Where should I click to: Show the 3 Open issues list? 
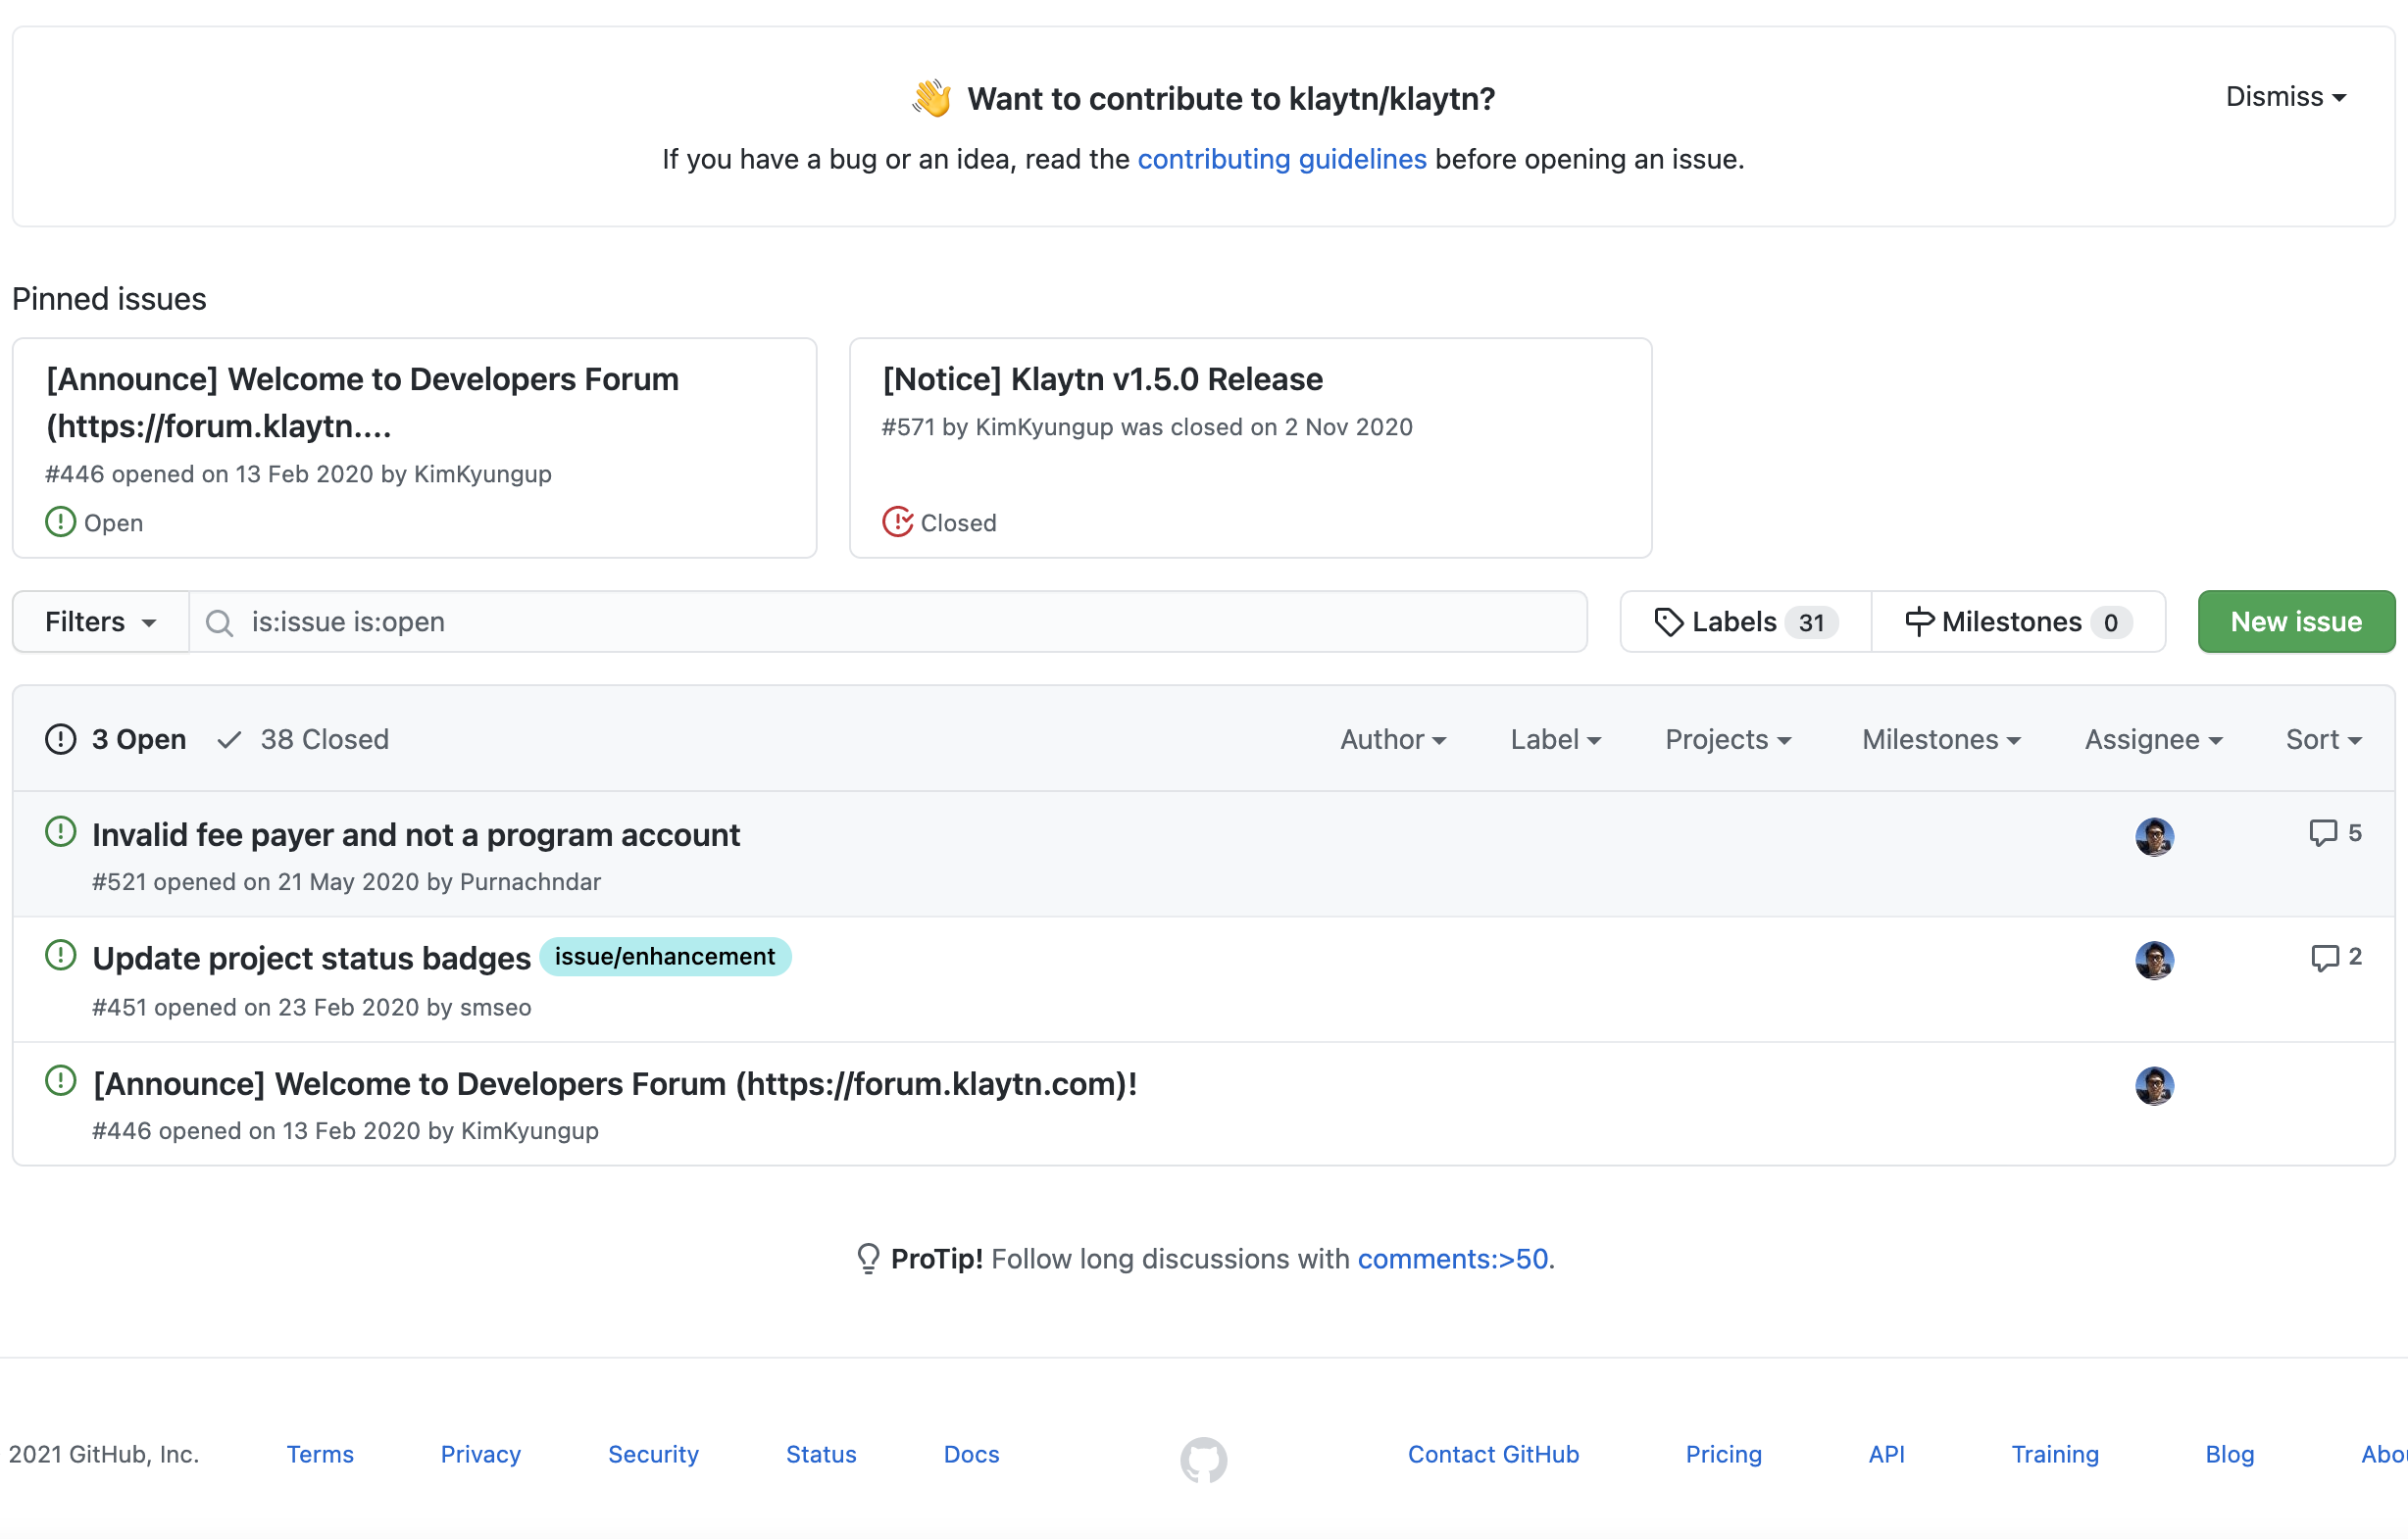tap(117, 739)
